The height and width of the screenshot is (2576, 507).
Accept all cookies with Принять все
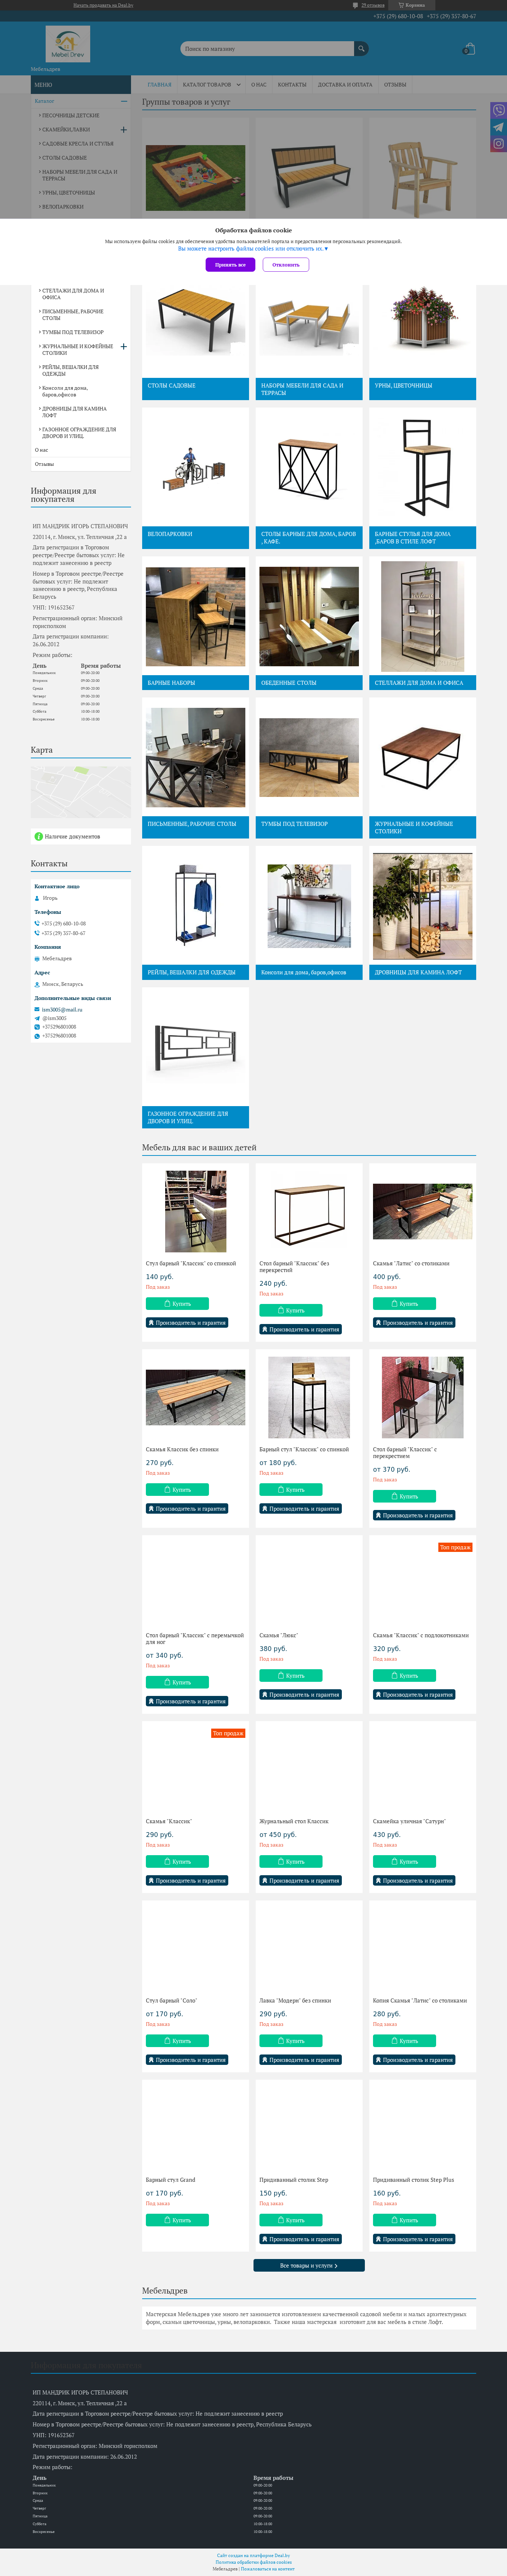click(x=230, y=265)
